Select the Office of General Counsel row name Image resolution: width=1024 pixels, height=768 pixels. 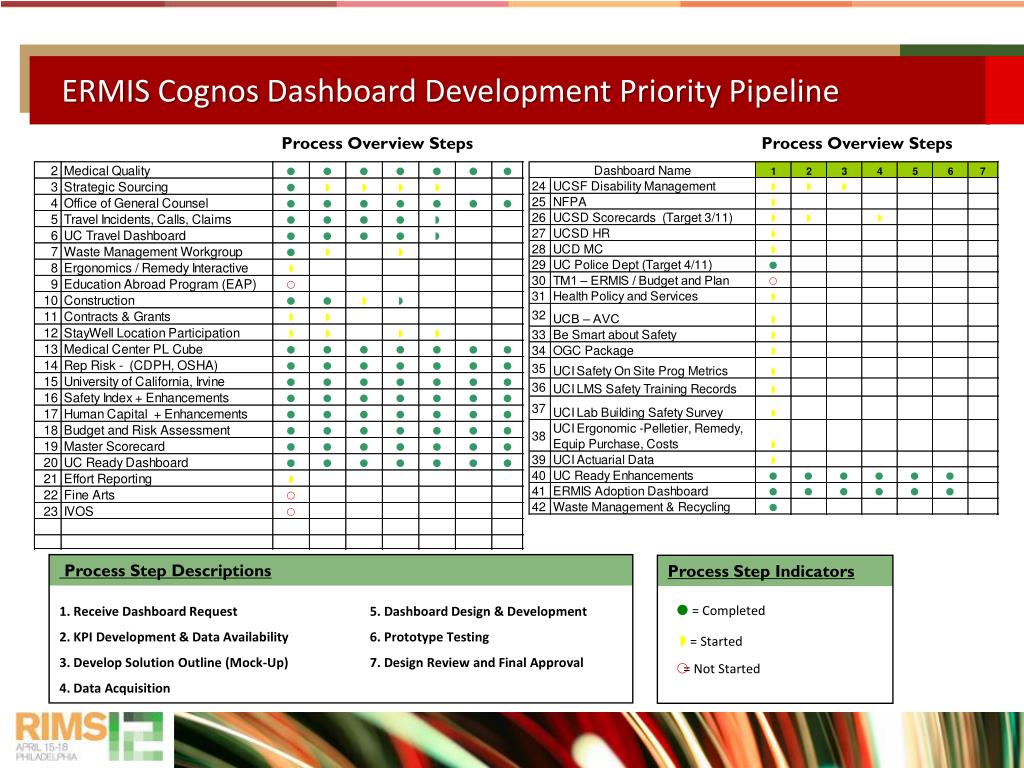pos(136,204)
